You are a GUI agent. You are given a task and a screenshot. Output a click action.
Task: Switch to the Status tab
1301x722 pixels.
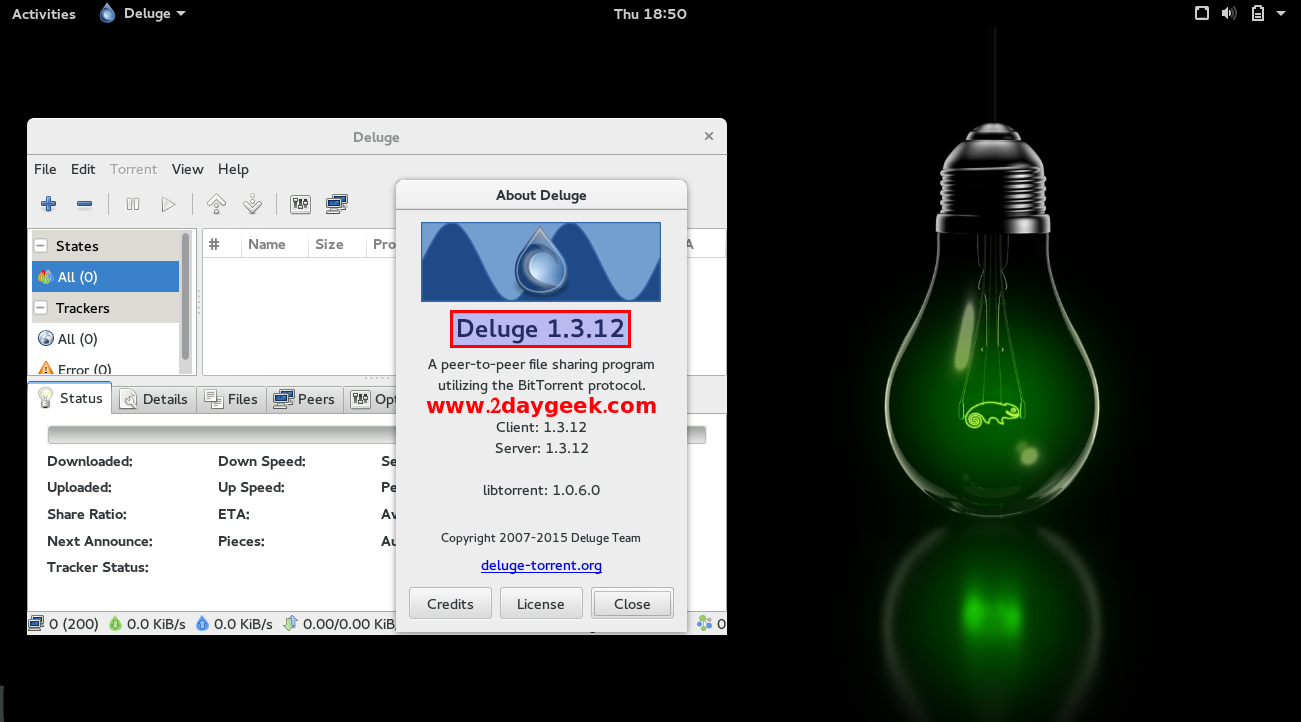(x=70, y=398)
